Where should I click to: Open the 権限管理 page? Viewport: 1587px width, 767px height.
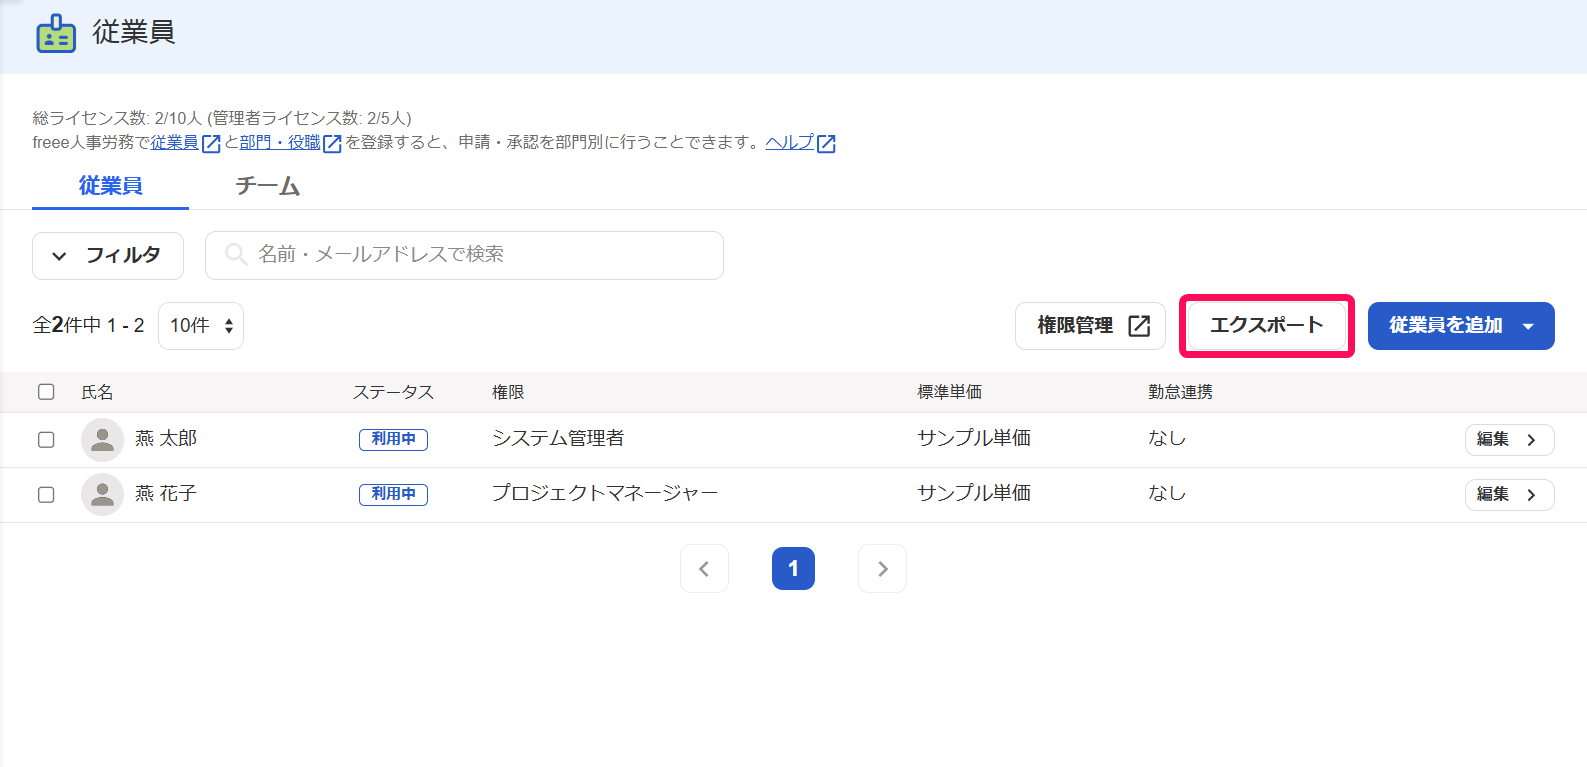tap(1090, 326)
